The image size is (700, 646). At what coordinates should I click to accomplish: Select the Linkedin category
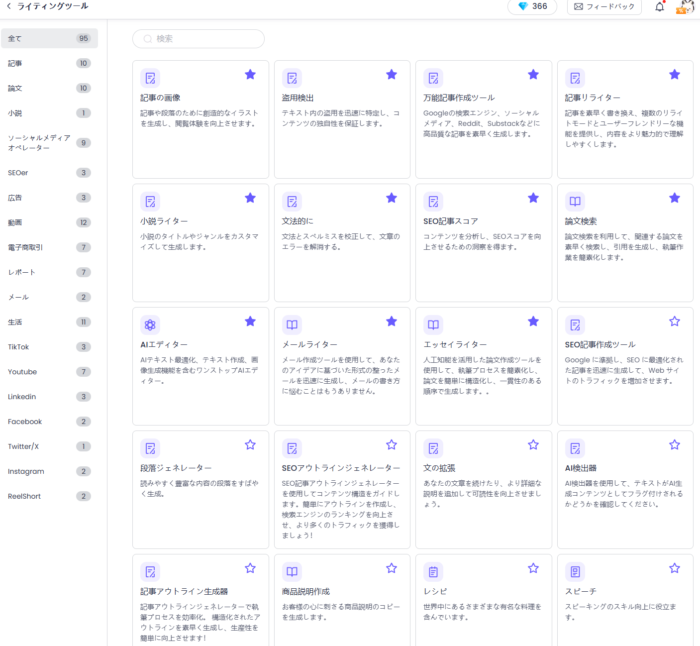[x=49, y=396]
